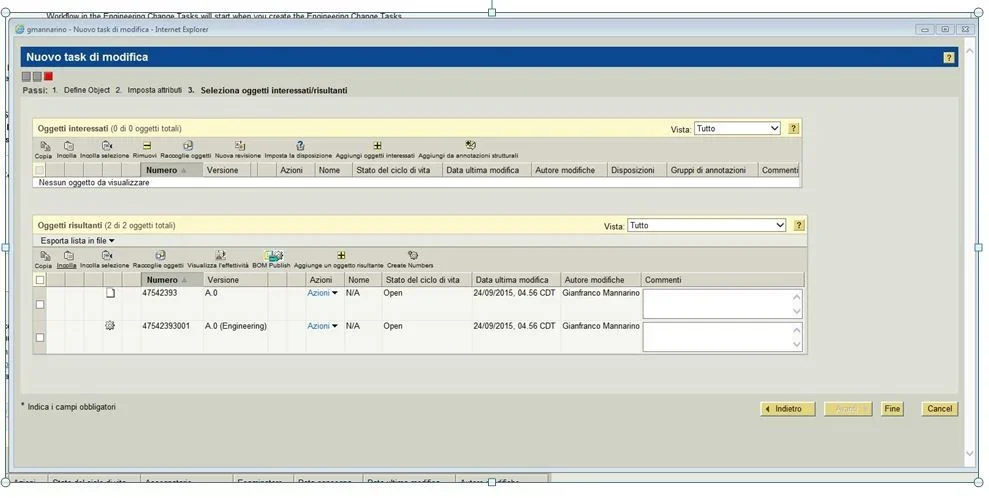Tick checkbox for object 47542393
This screenshot has width=989, height=498.
point(40,304)
